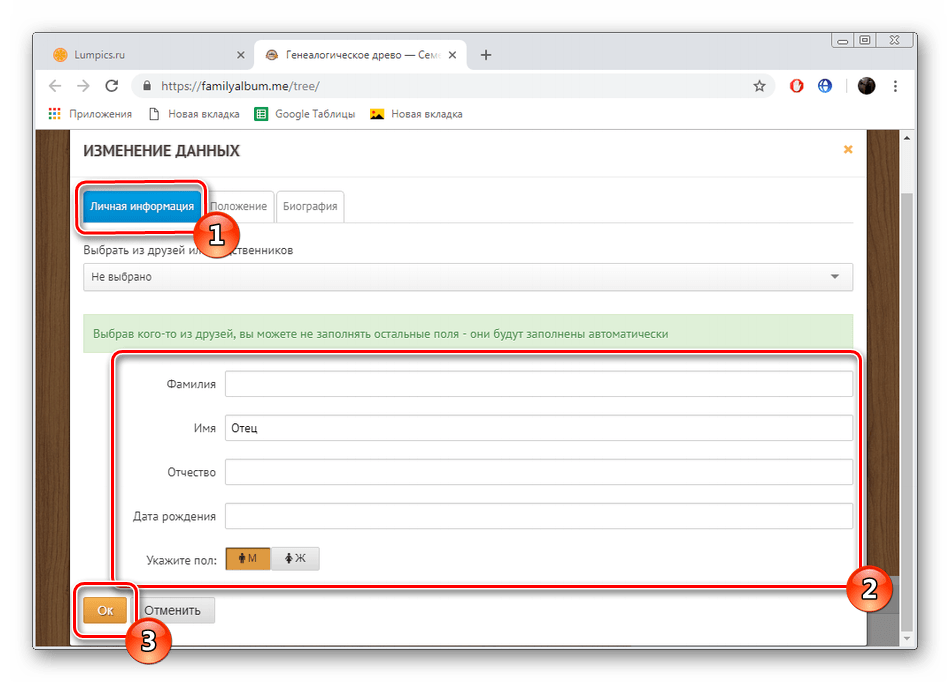Open the Chrome profile avatar
The image size is (950, 682).
pyautogui.click(x=866, y=86)
